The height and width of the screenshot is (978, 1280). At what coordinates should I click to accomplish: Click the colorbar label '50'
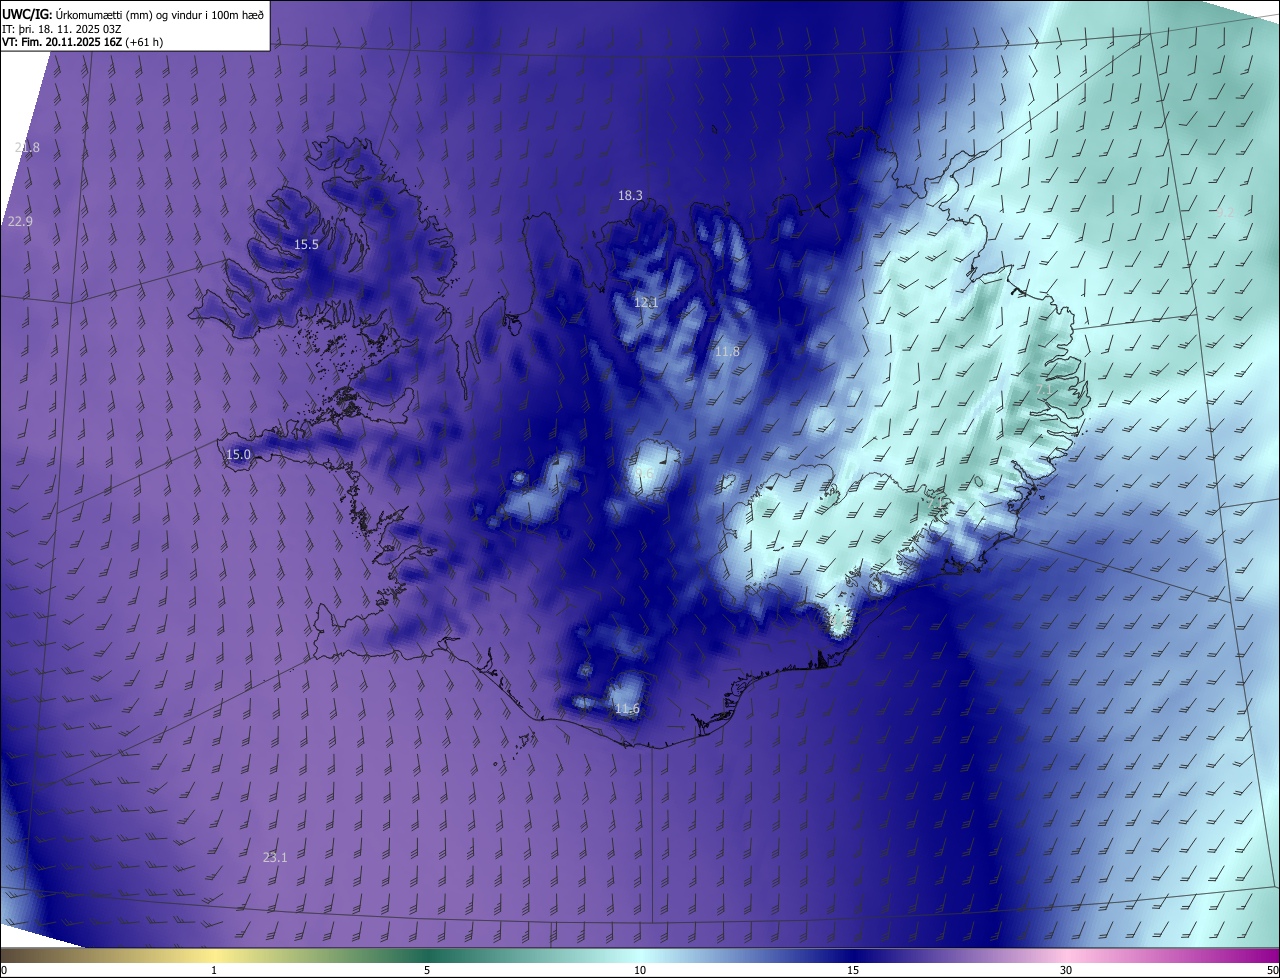coord(1272,970)
